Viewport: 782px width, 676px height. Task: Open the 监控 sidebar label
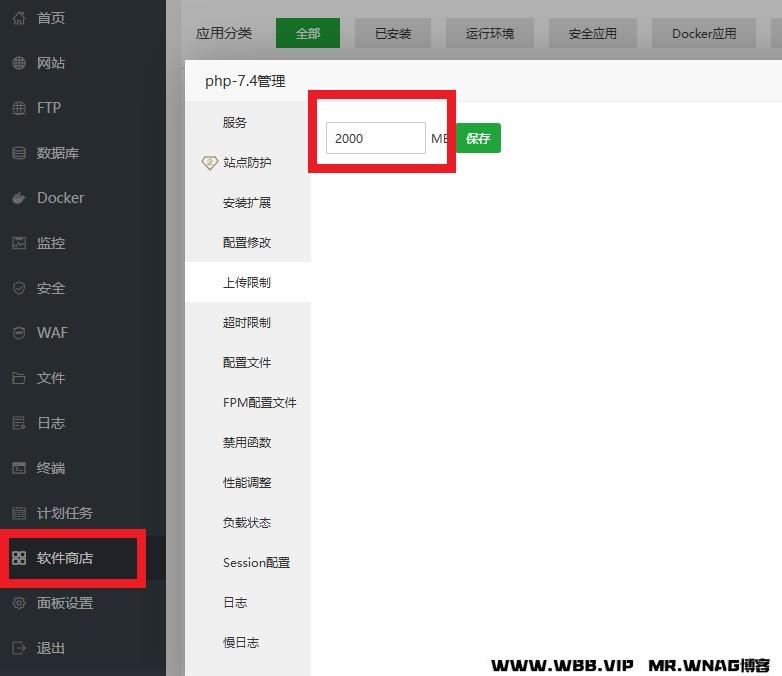click(51, 243)
